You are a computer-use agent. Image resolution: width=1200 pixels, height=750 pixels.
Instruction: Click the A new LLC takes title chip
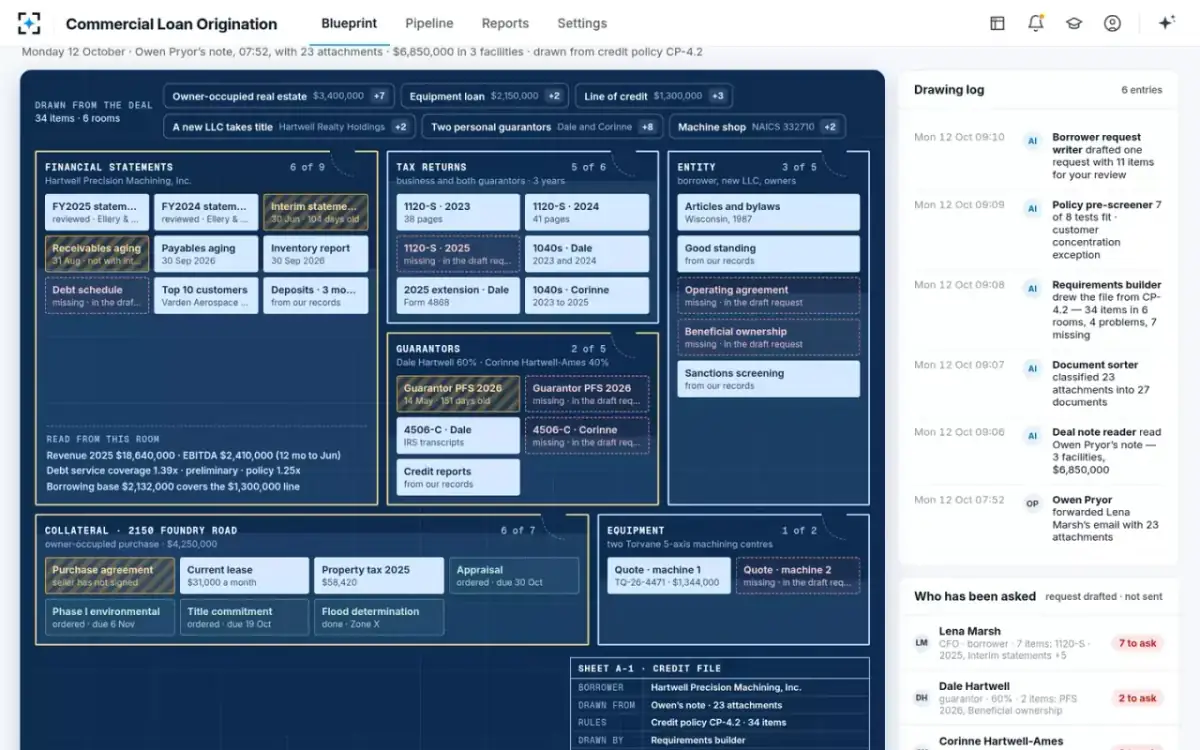click(289, 127)
